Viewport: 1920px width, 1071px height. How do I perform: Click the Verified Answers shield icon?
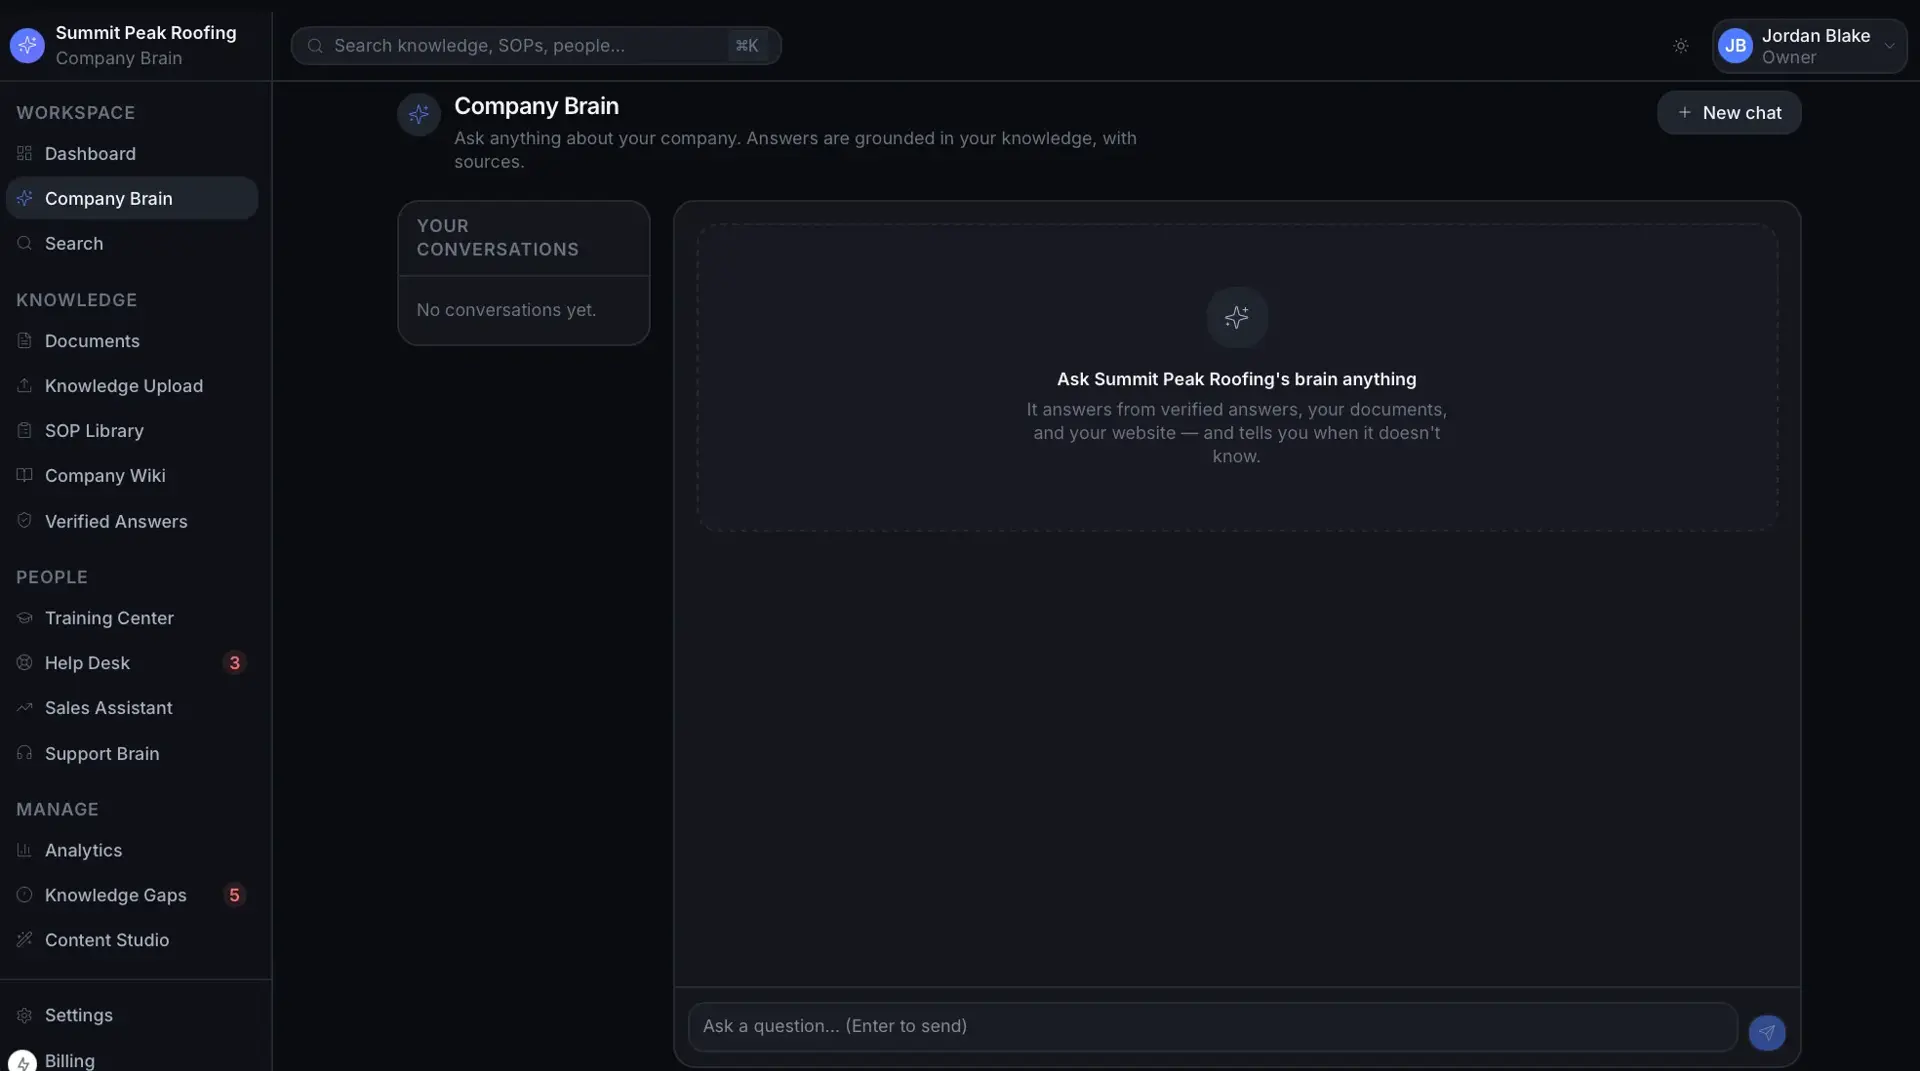pyautogui.click(x=25, y=520)
